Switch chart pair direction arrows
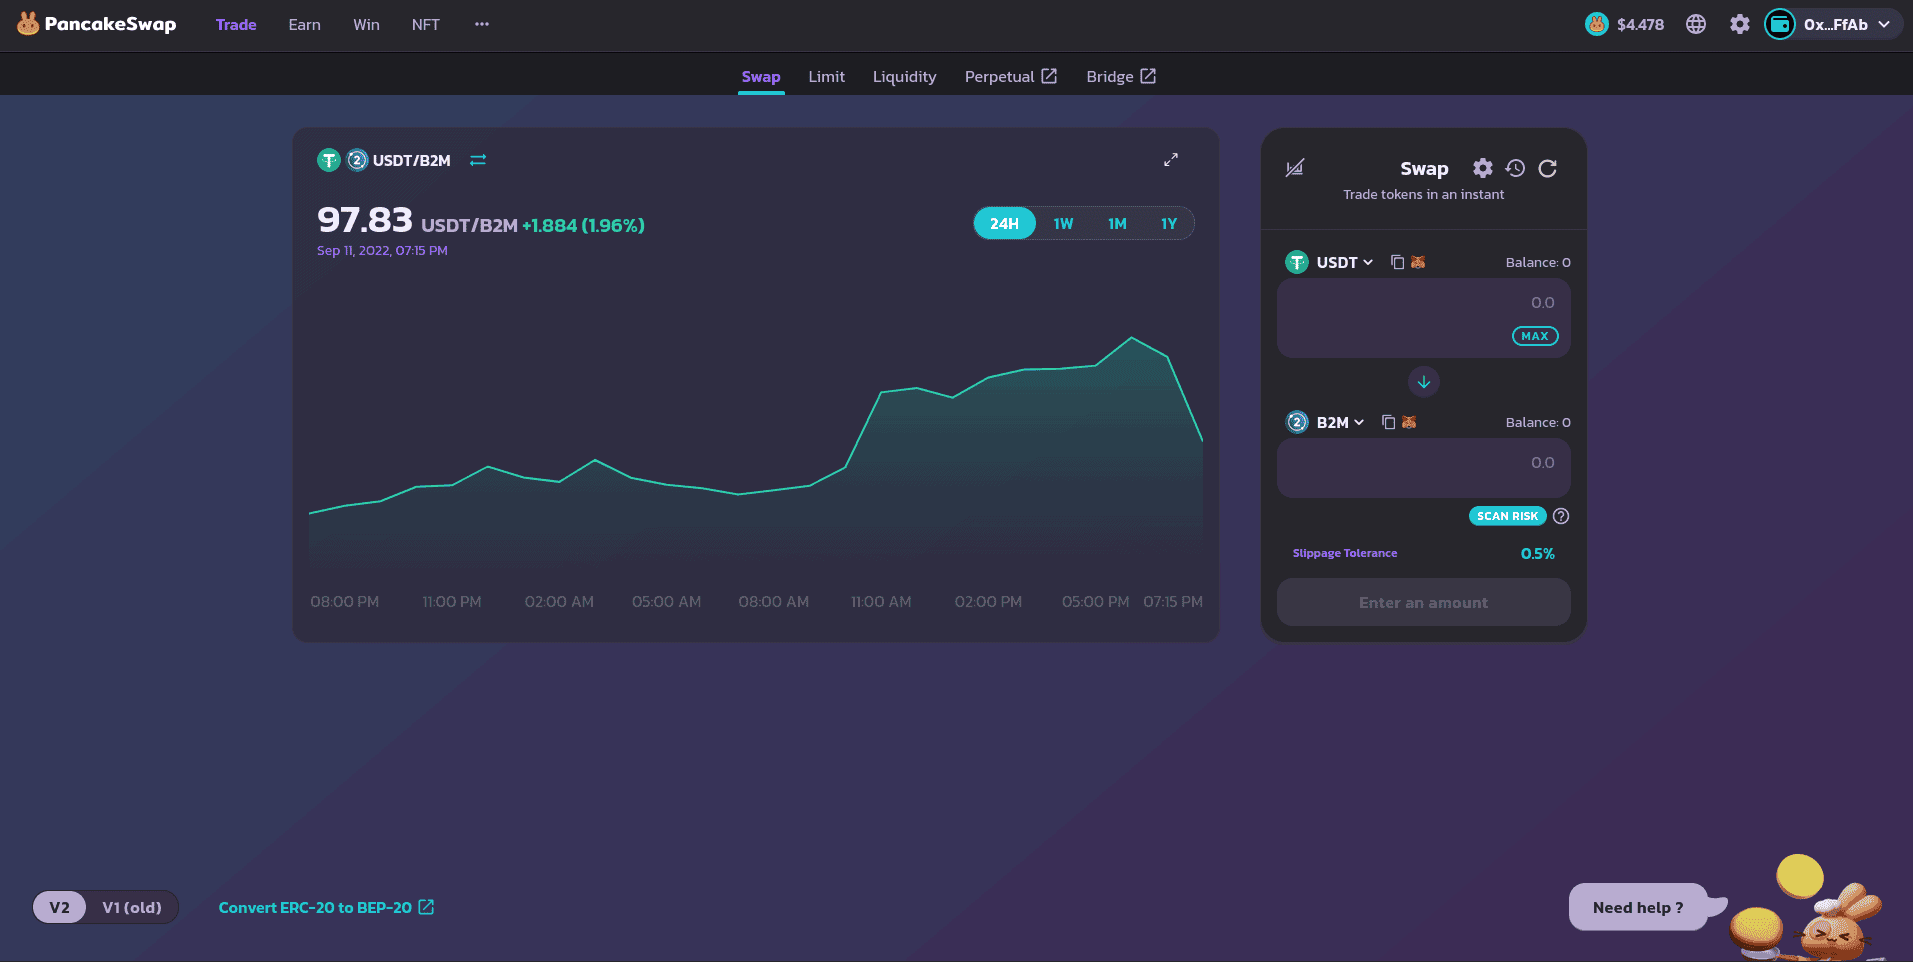 tap(478, 160)
